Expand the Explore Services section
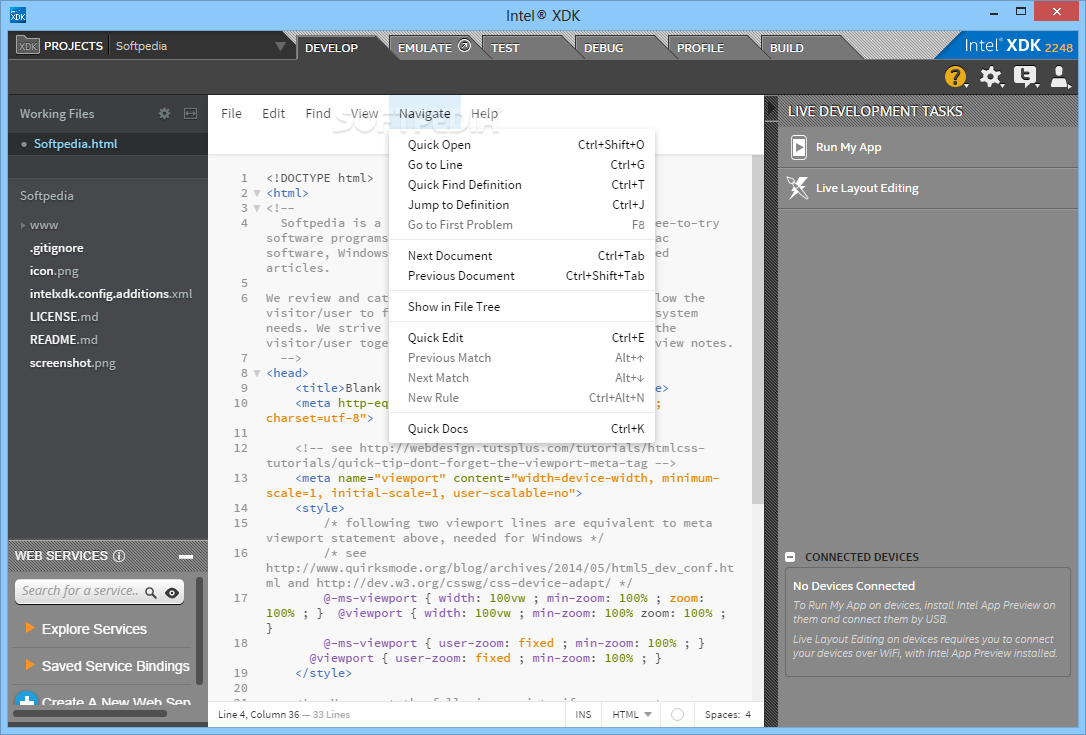1086x735 pixels. tap(94, 629)
